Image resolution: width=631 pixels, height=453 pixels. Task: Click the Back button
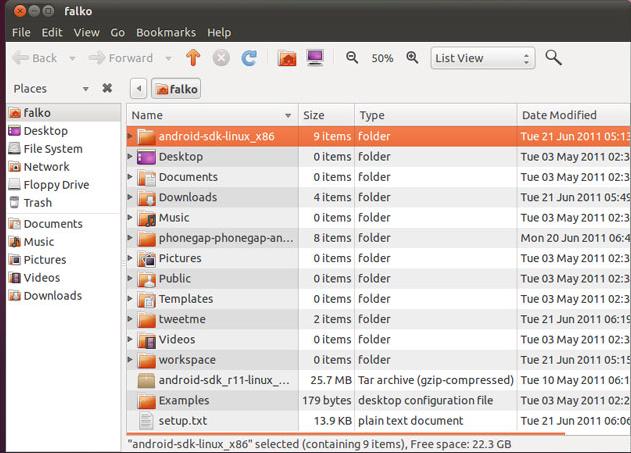click(35, 58)
